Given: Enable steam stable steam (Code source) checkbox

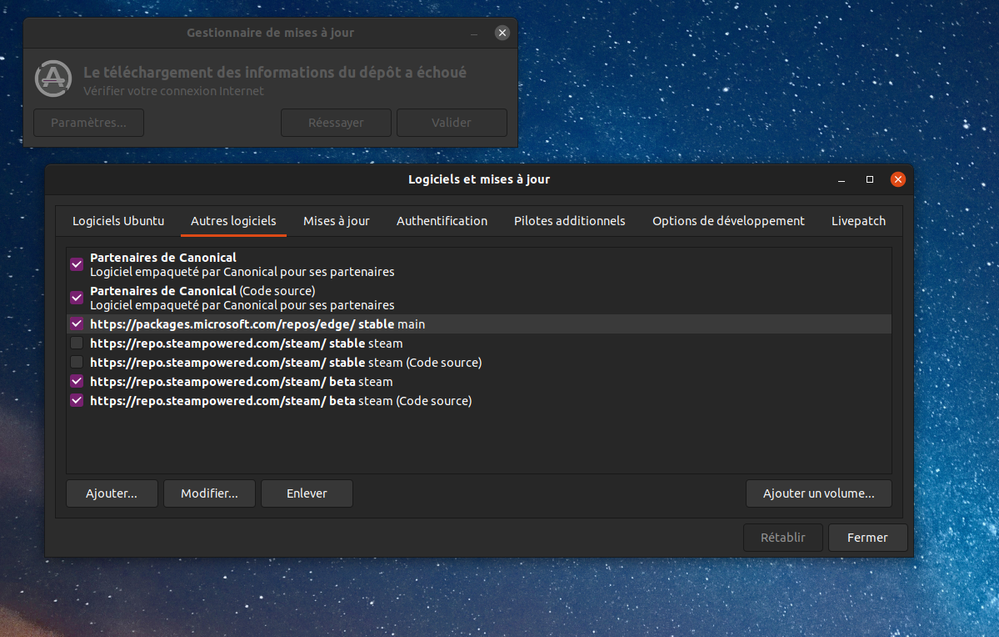Looking at the screenshot, I should [x=76, y=362].
